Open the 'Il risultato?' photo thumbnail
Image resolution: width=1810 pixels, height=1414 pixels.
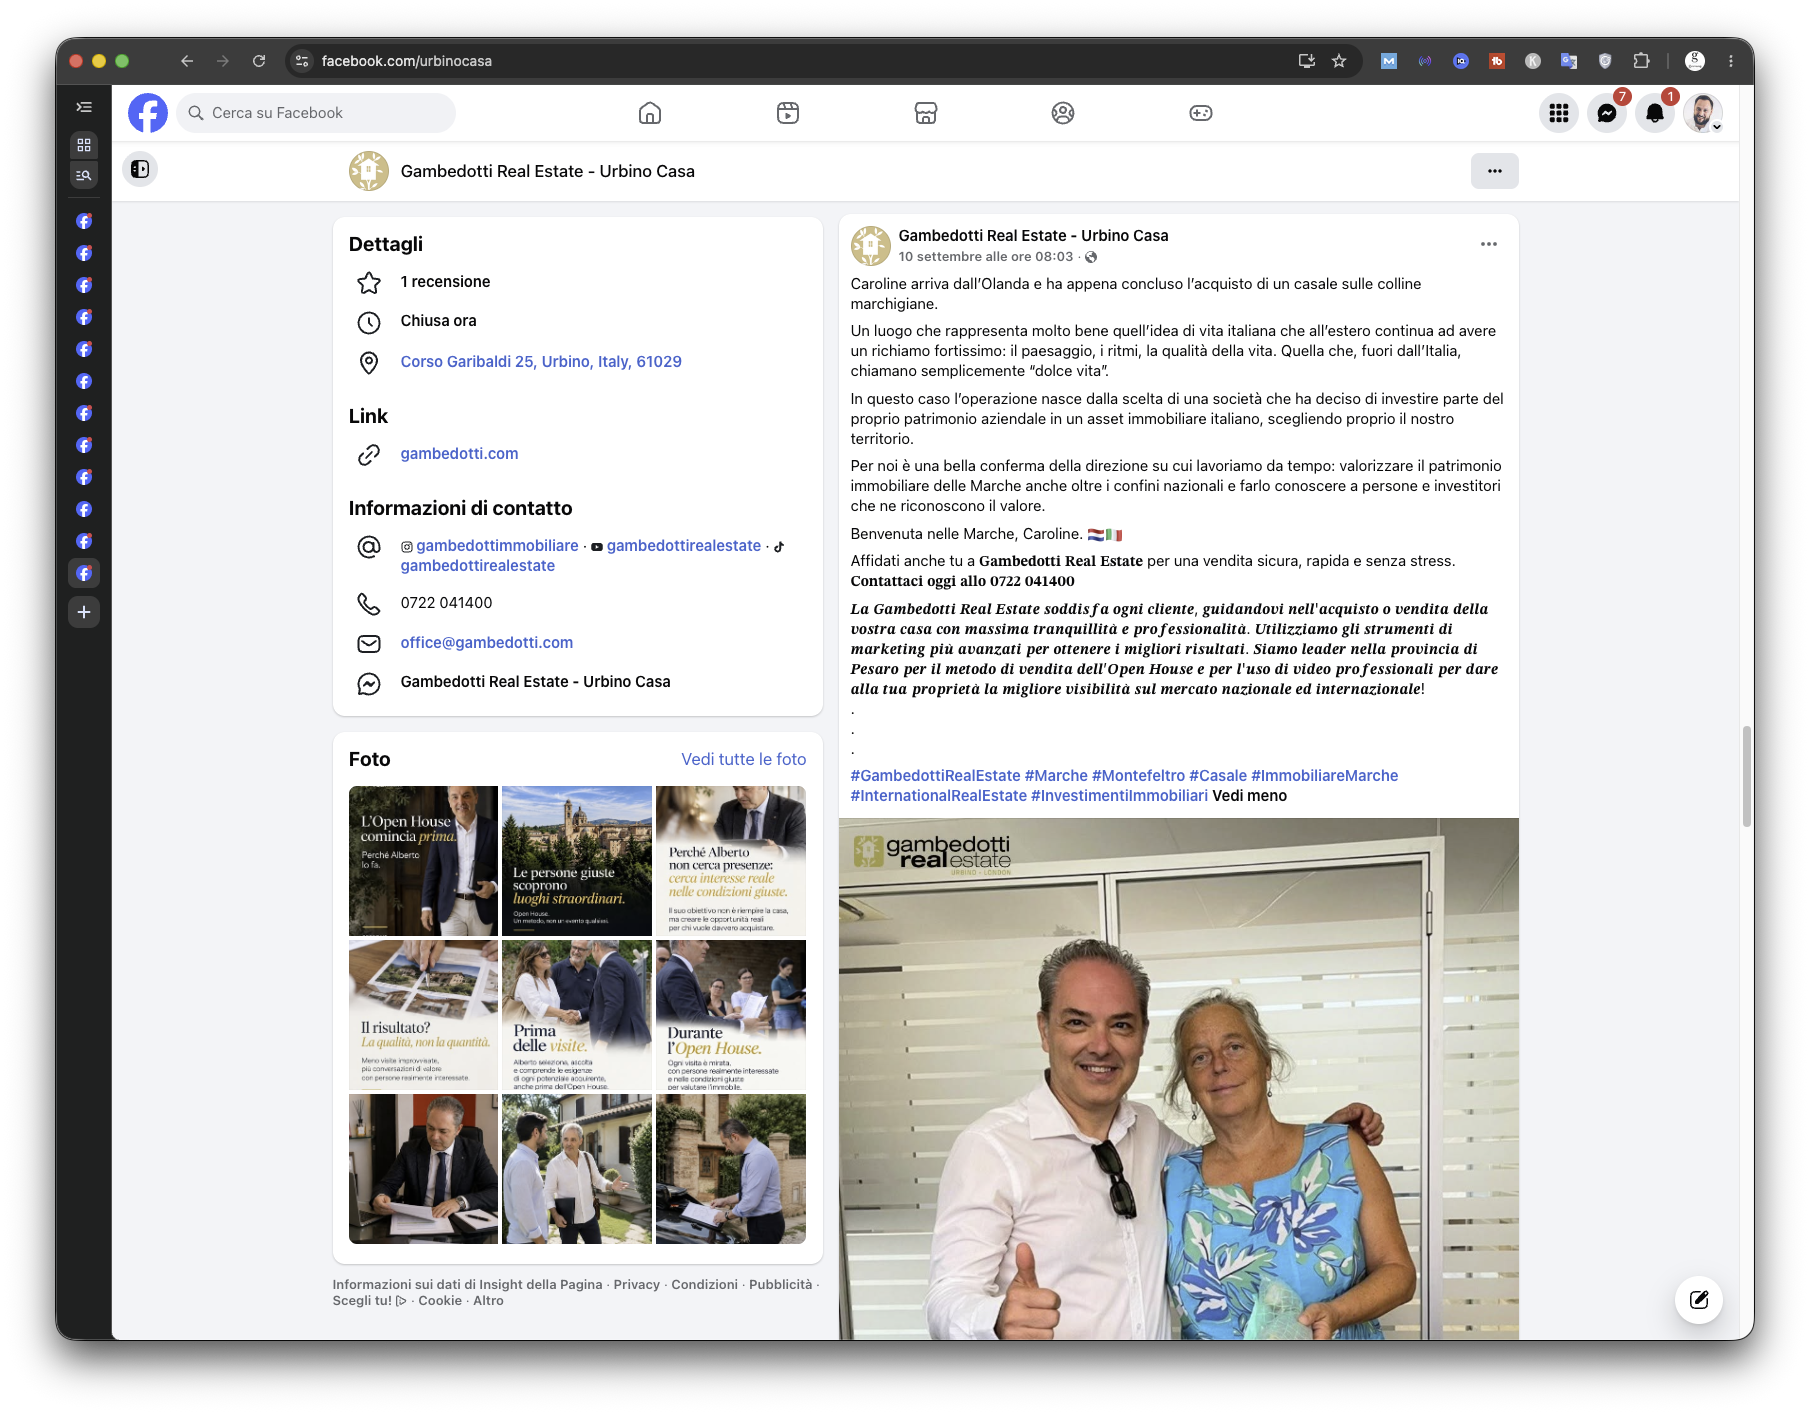423,1014
